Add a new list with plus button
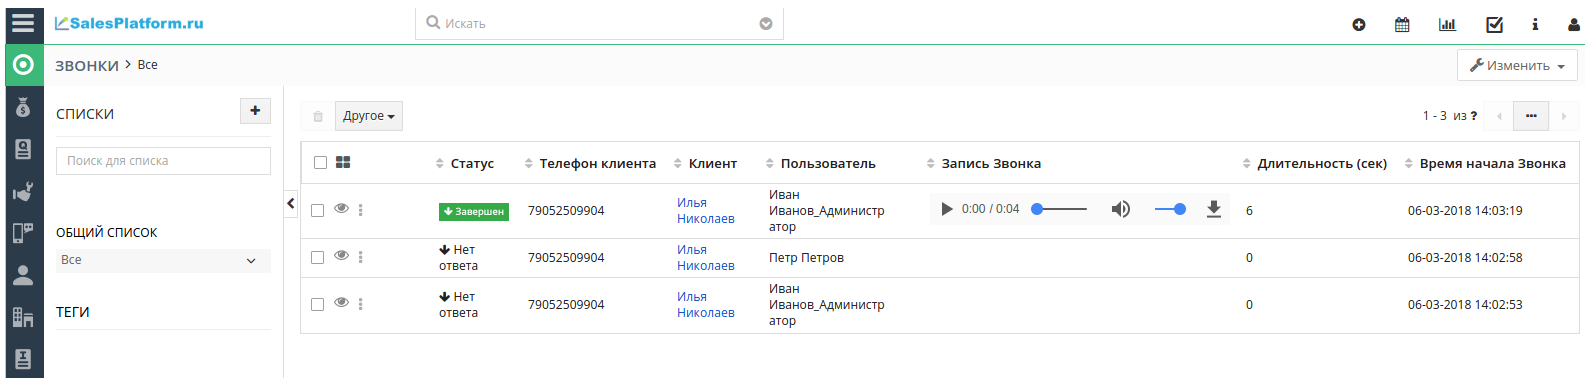The width and height of the screenshot is (1591, 381). pos(255,111)
